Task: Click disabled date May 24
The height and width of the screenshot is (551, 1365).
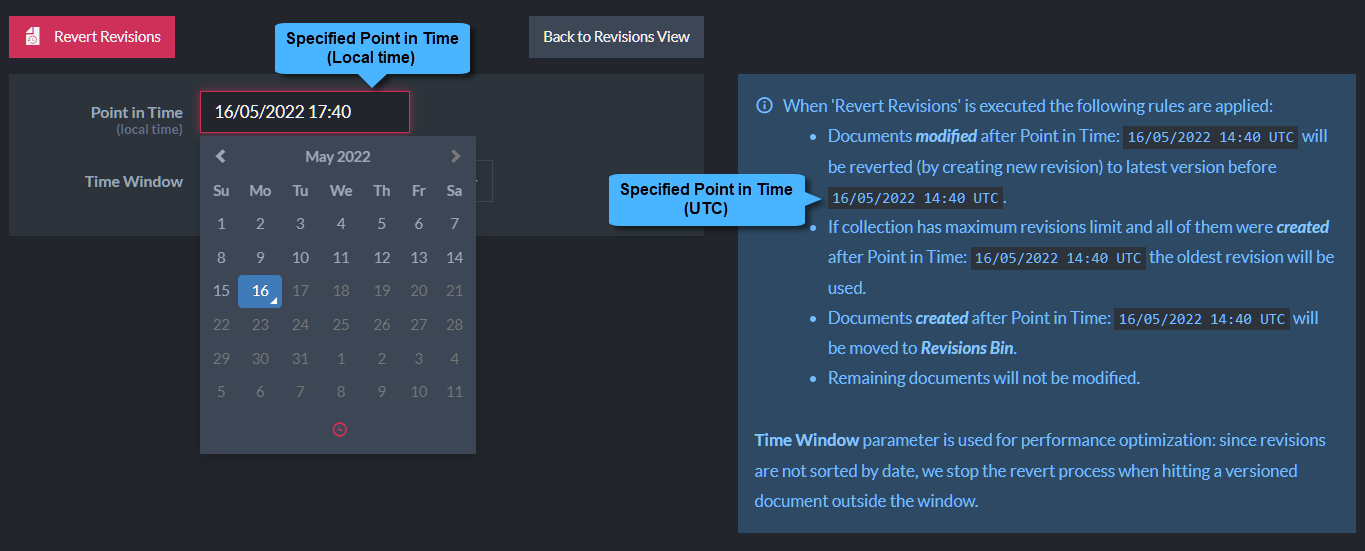Action: pyautogui.click(x=300, y=324)
